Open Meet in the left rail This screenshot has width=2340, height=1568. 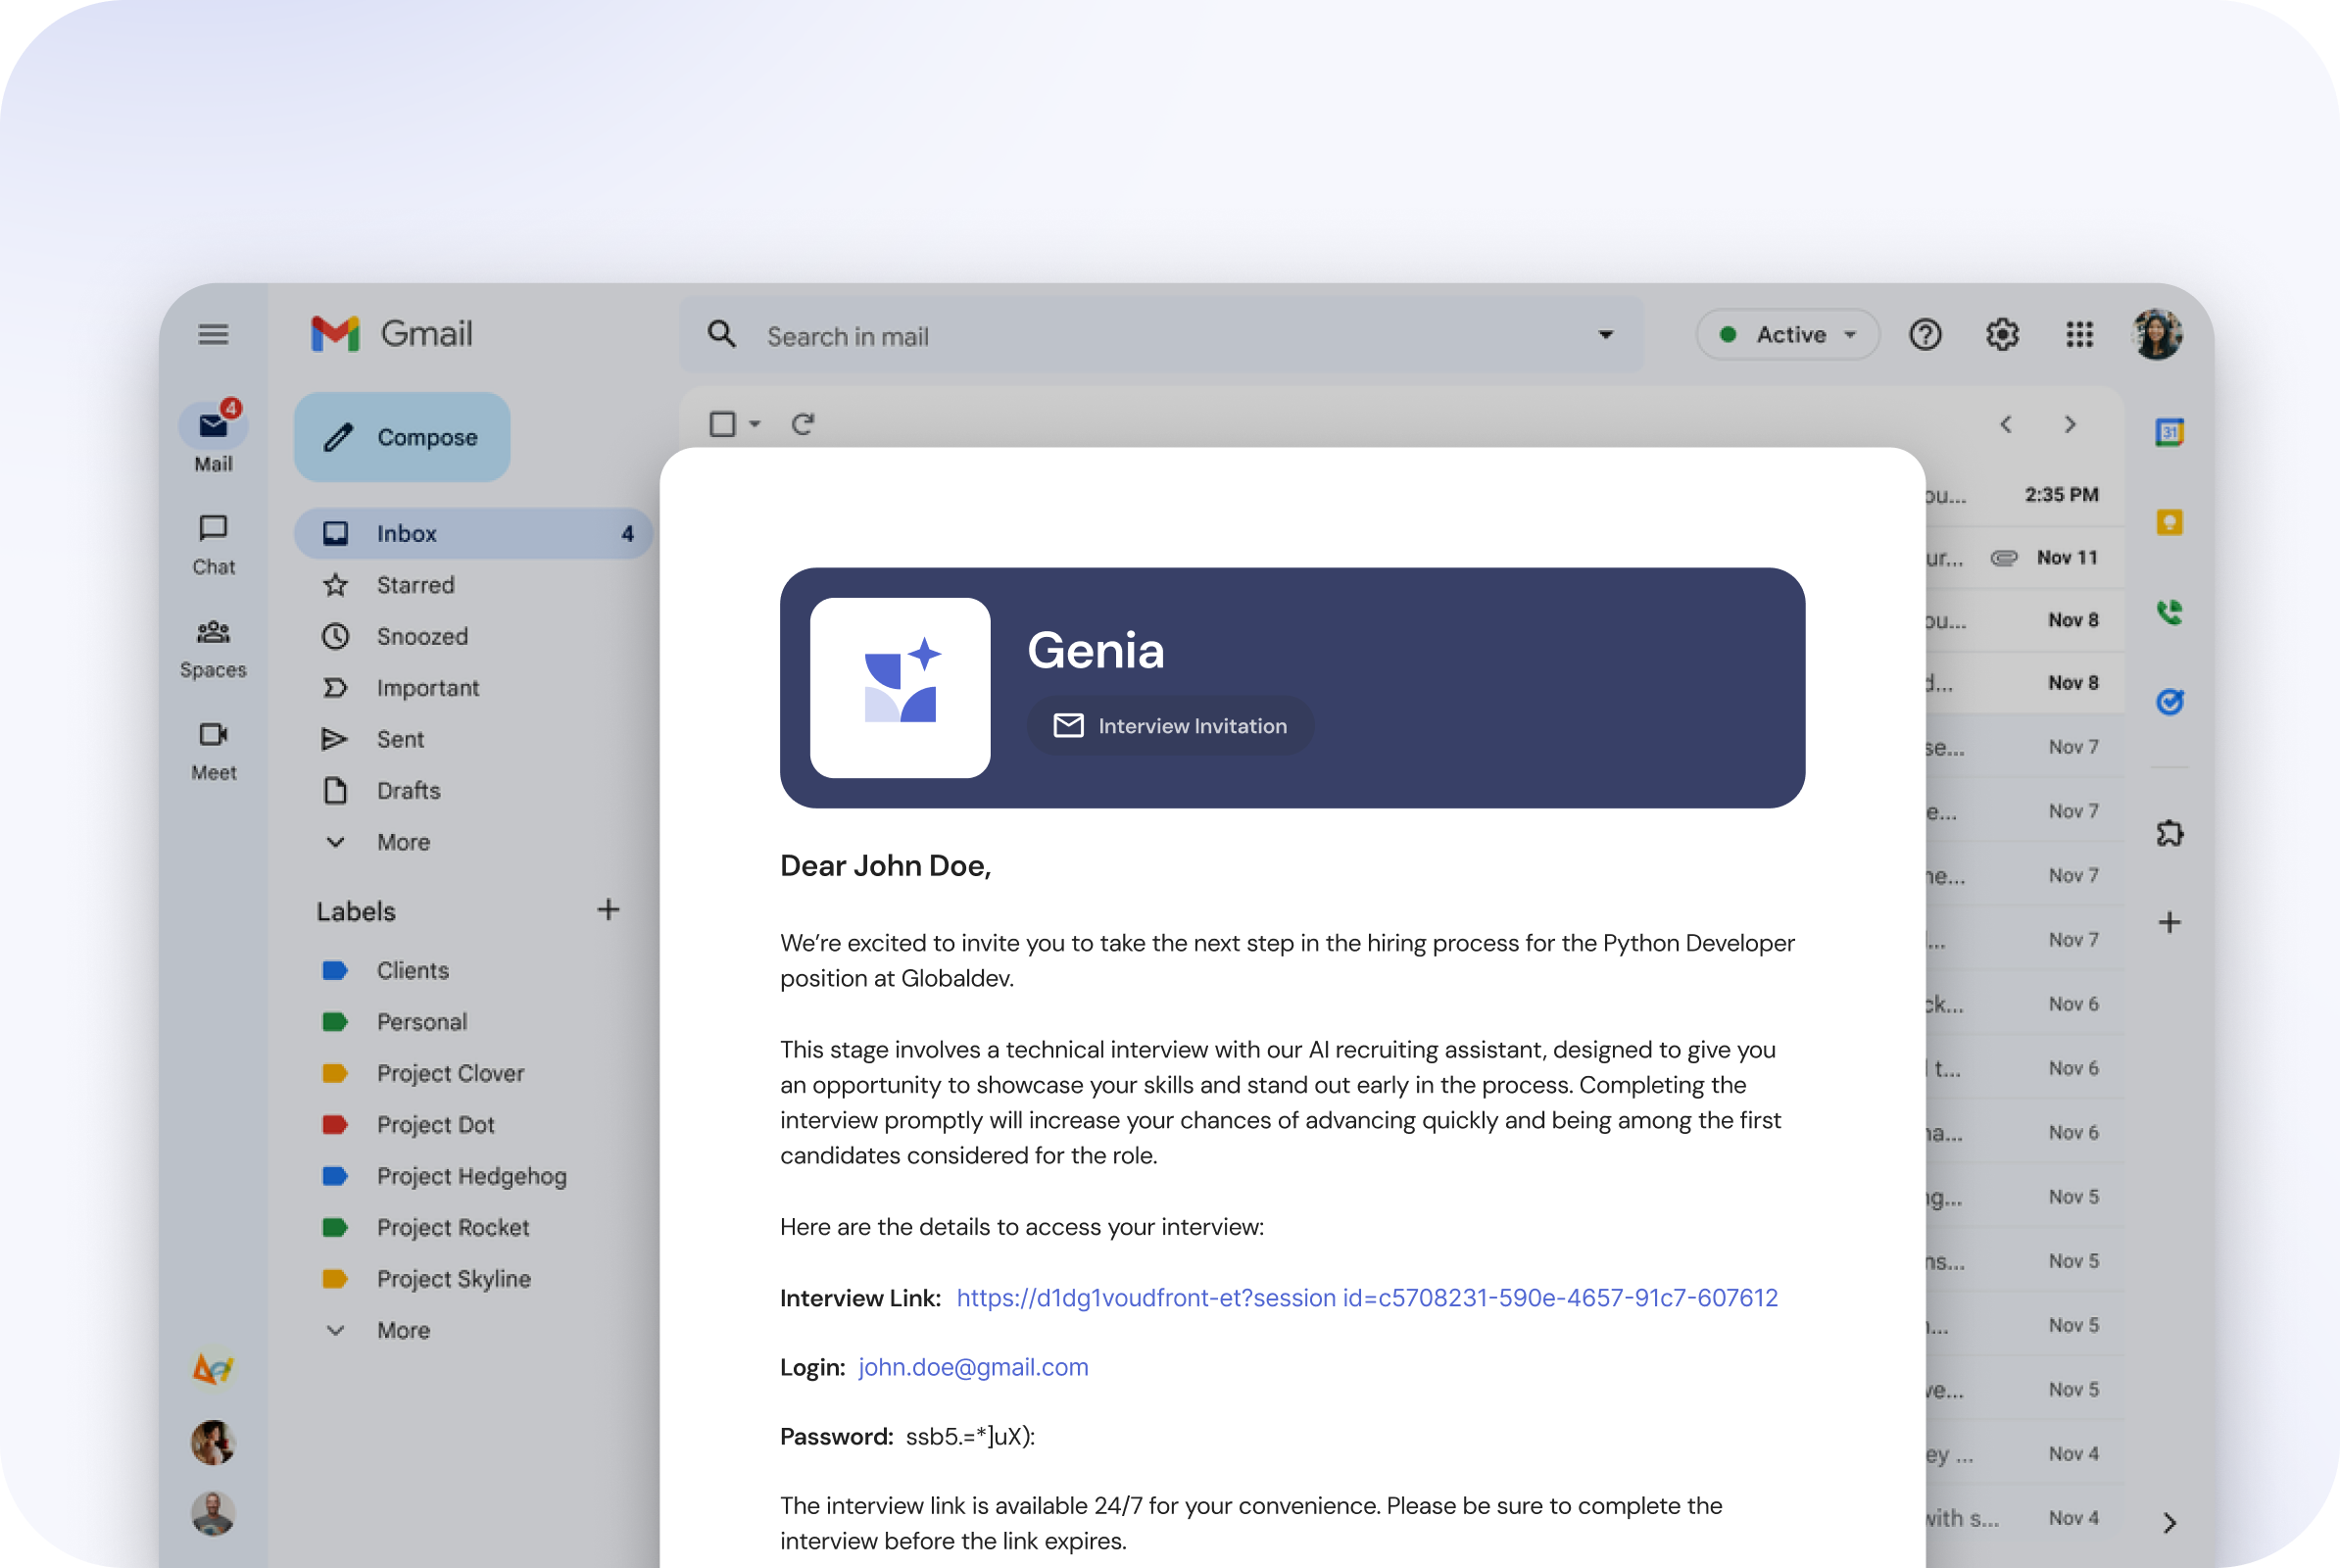[213, 751]
